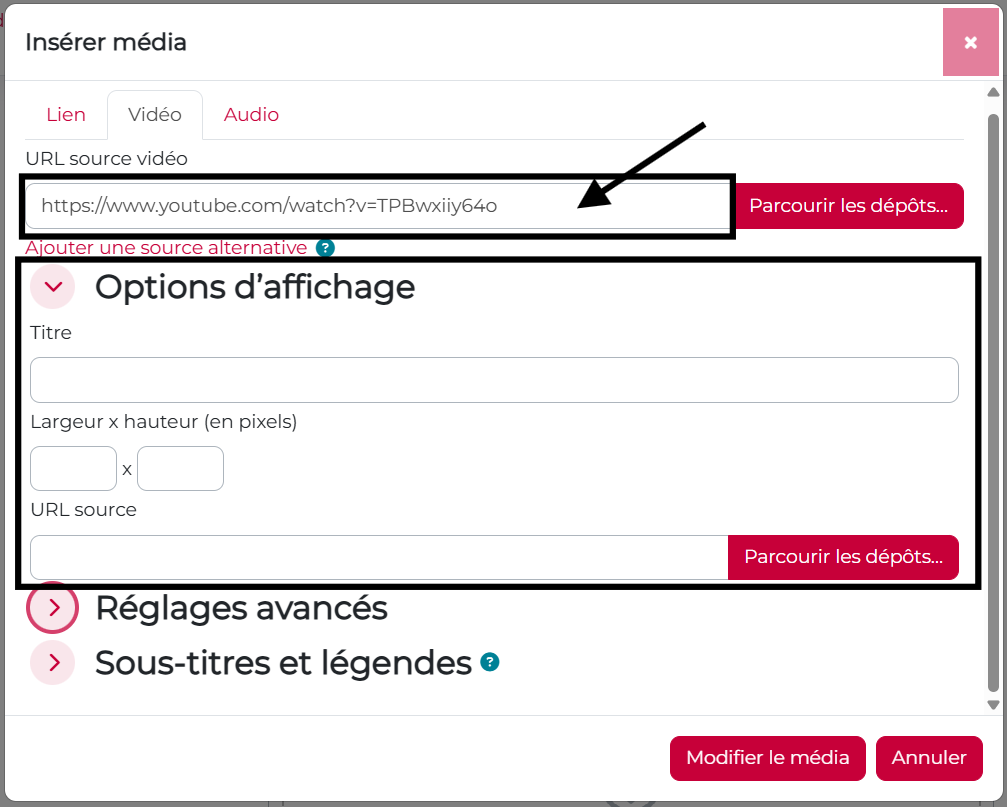Screen dimensions: 1007x807
Task: Focus the URL source vidéo field
Action: (x=379, y=206)
